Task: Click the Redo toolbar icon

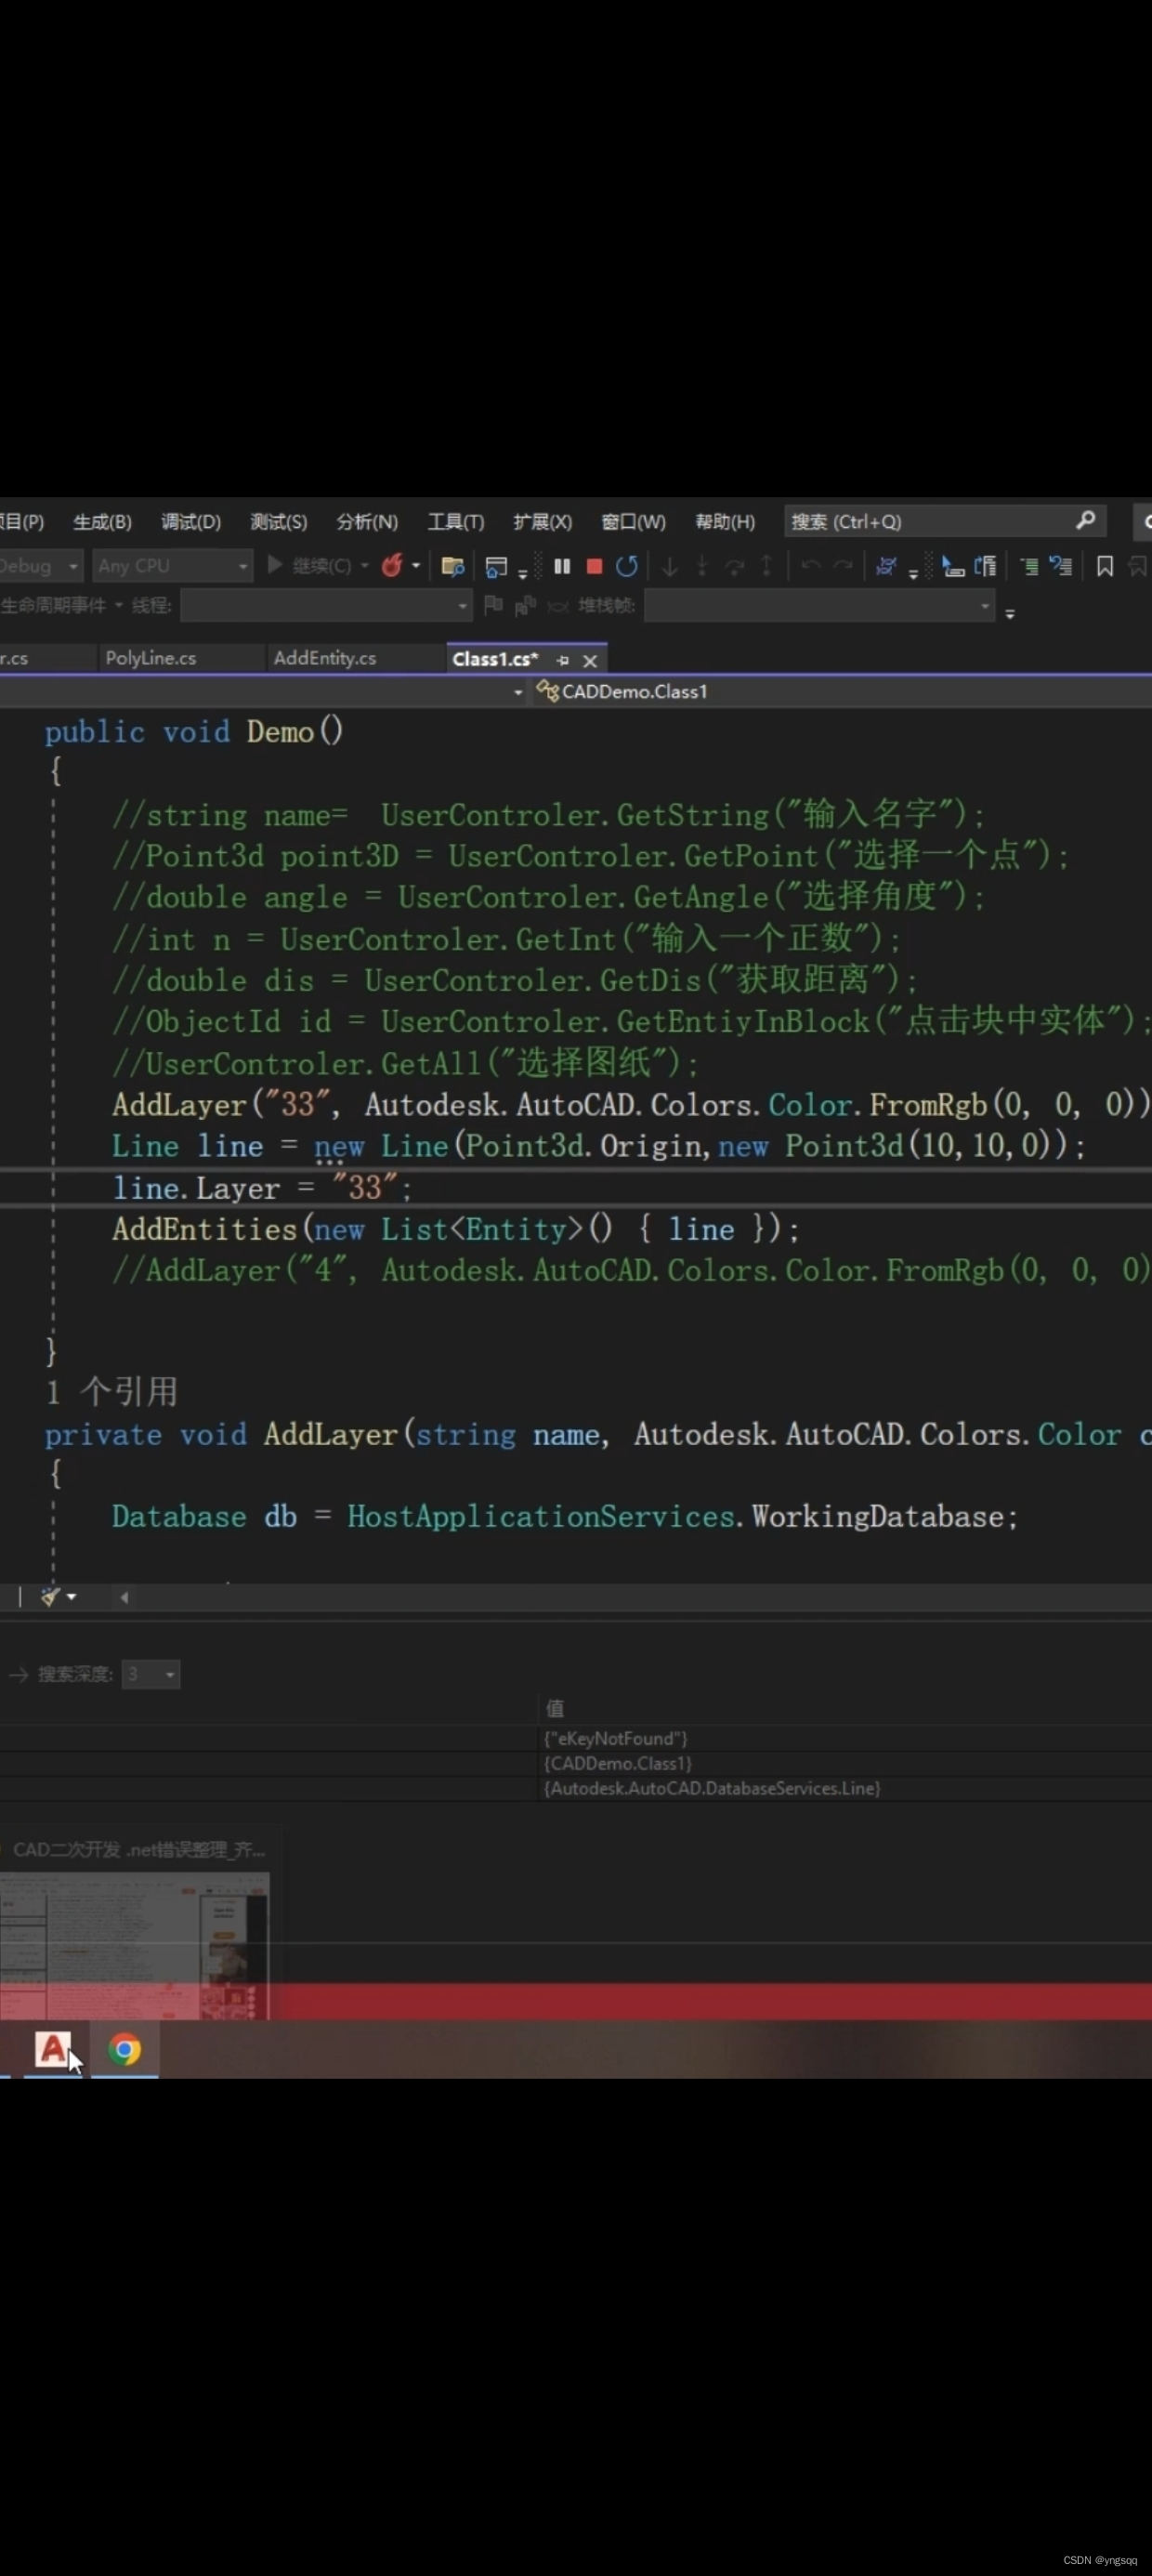Action: tap(843, 566)
